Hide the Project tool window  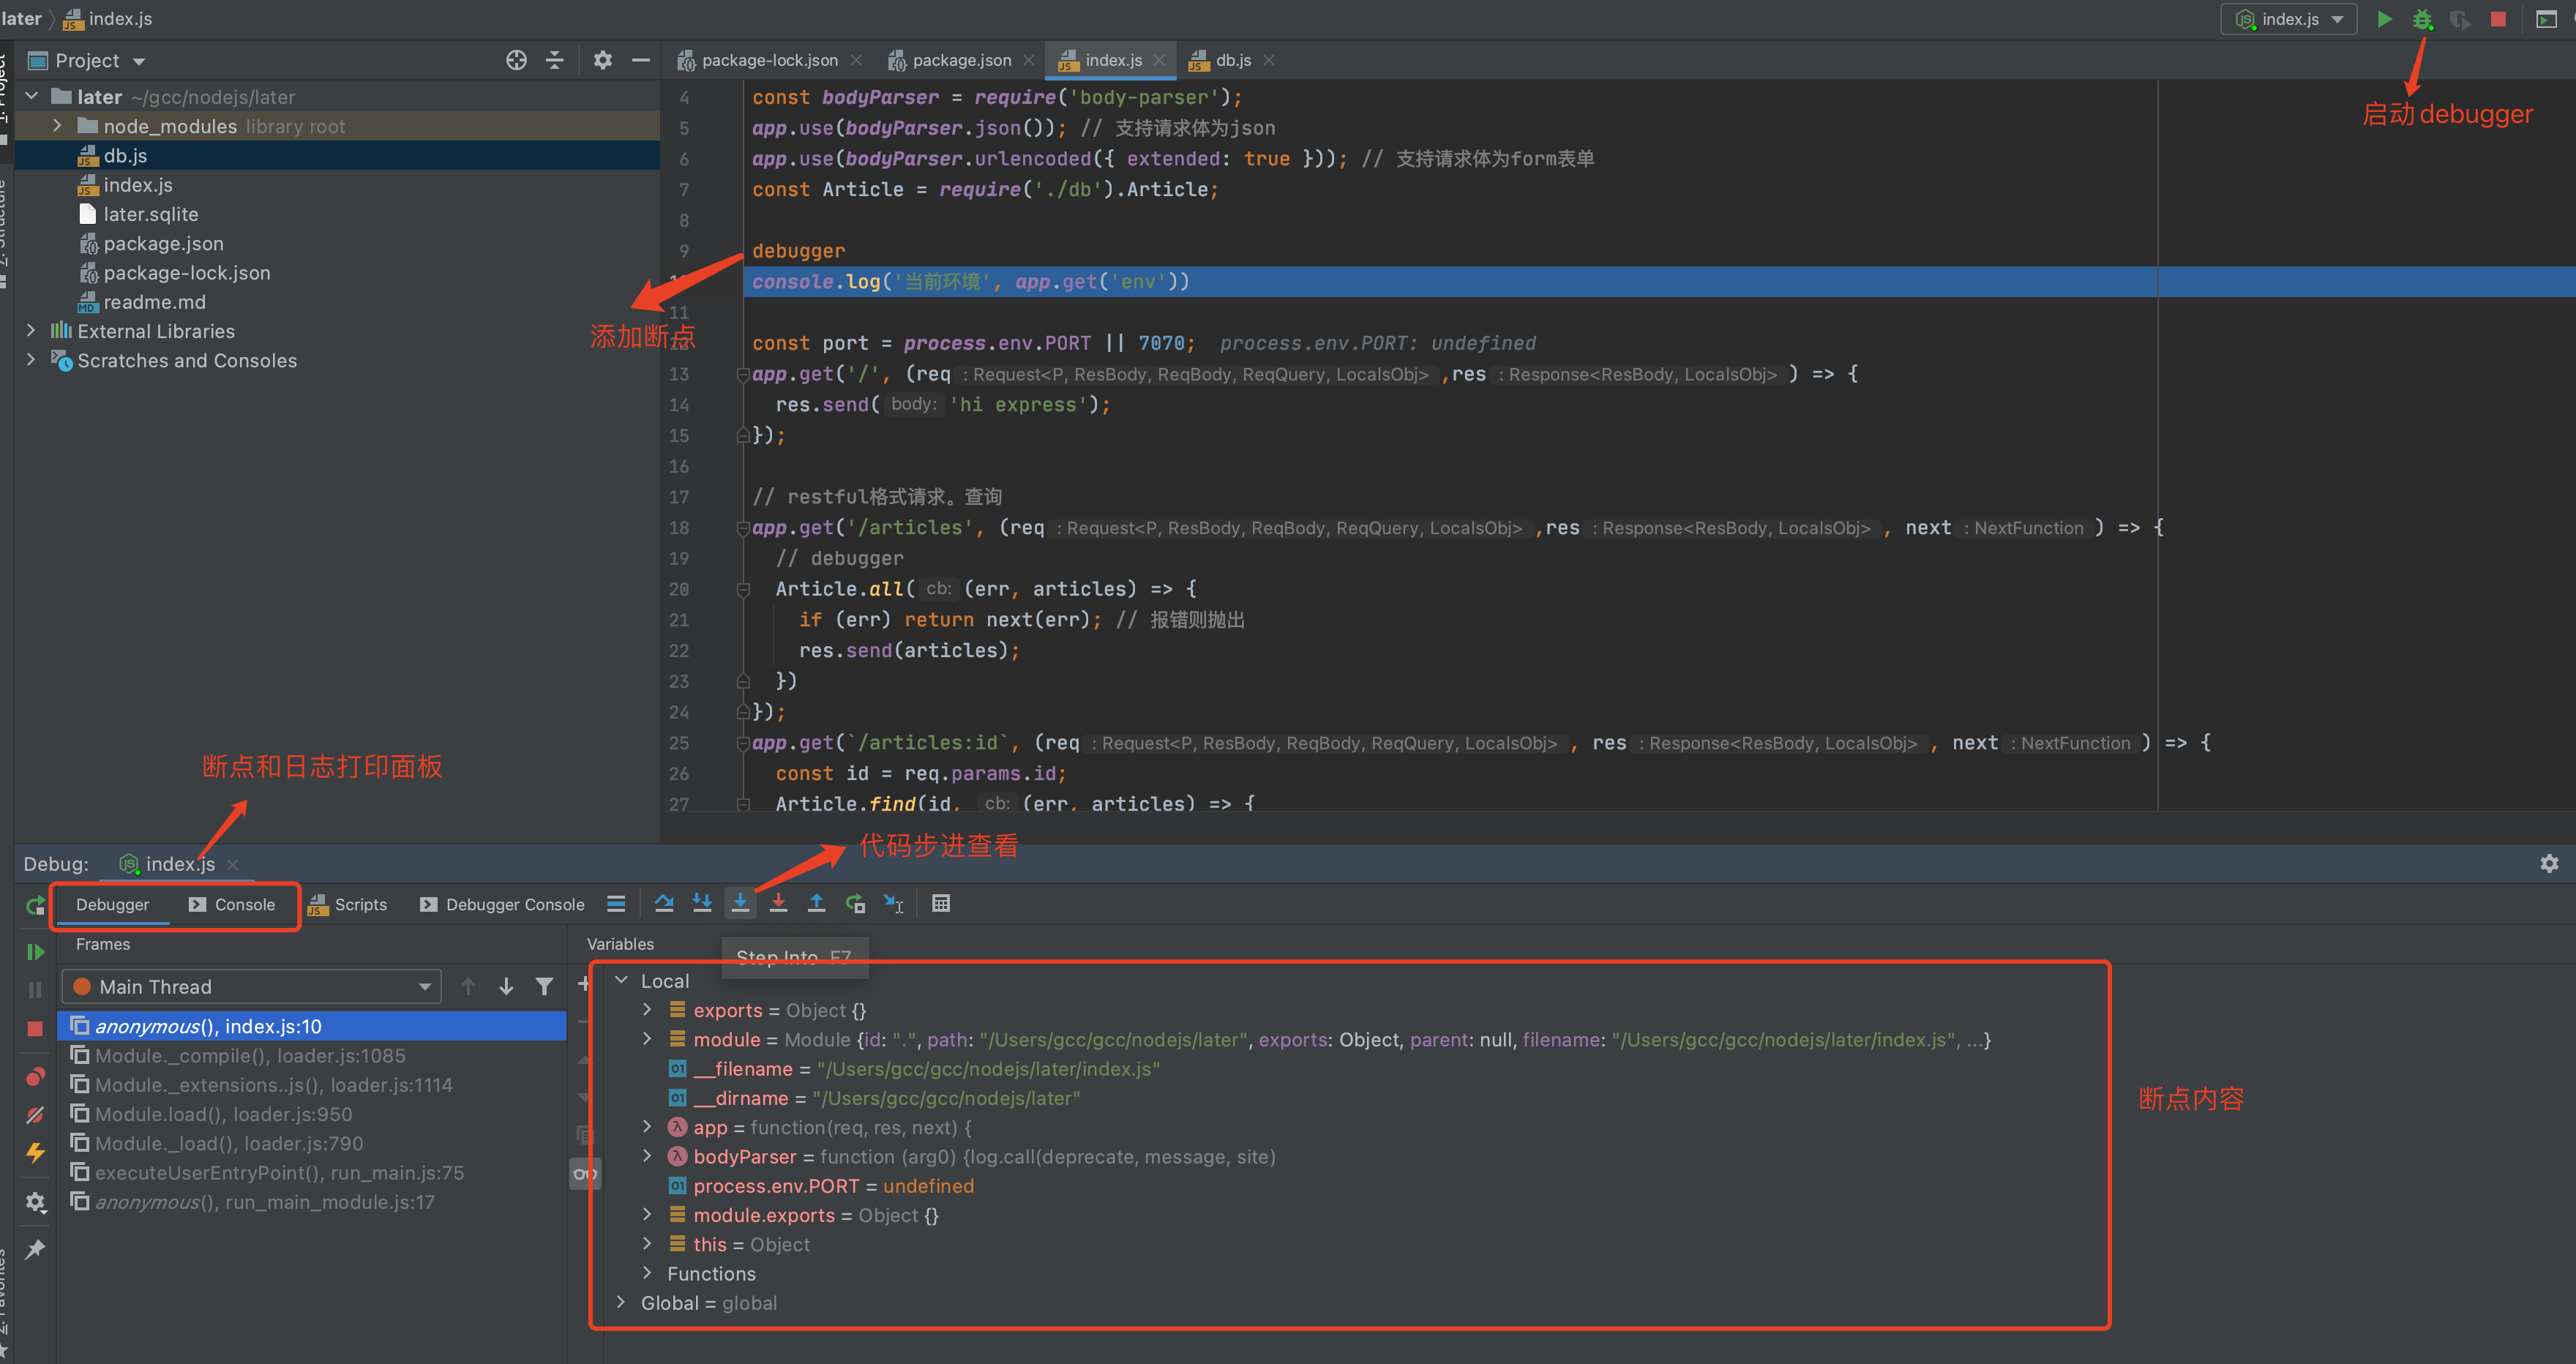[641, 60]
